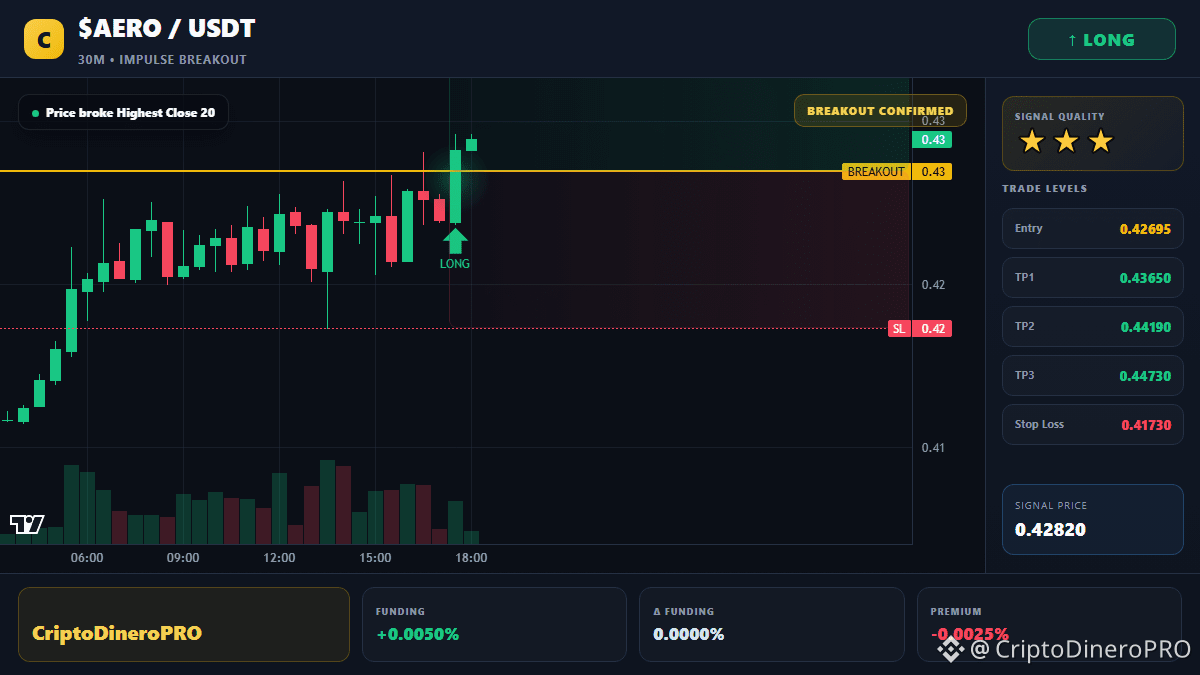Click the 09:00 time axis label
The width and height of the screenshot is (1200, 675).
click(x=183, y=558)
